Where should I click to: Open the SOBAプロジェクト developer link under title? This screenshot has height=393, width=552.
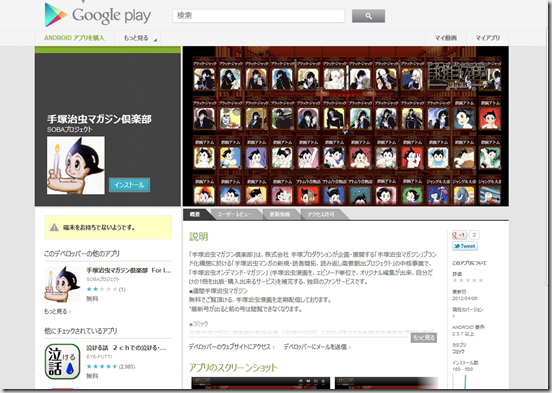click(x=70, y=129)
